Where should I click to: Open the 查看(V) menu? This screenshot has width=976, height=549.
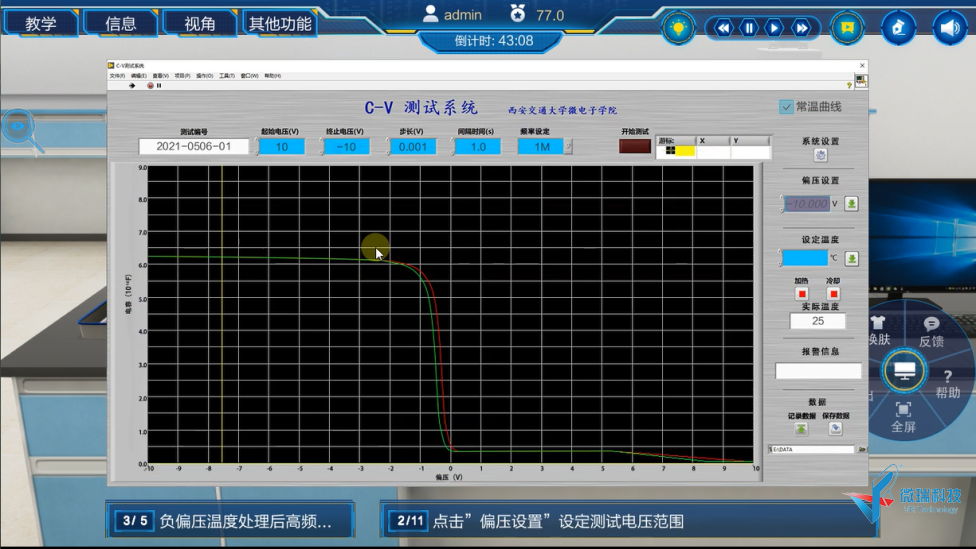pos(161,76)
